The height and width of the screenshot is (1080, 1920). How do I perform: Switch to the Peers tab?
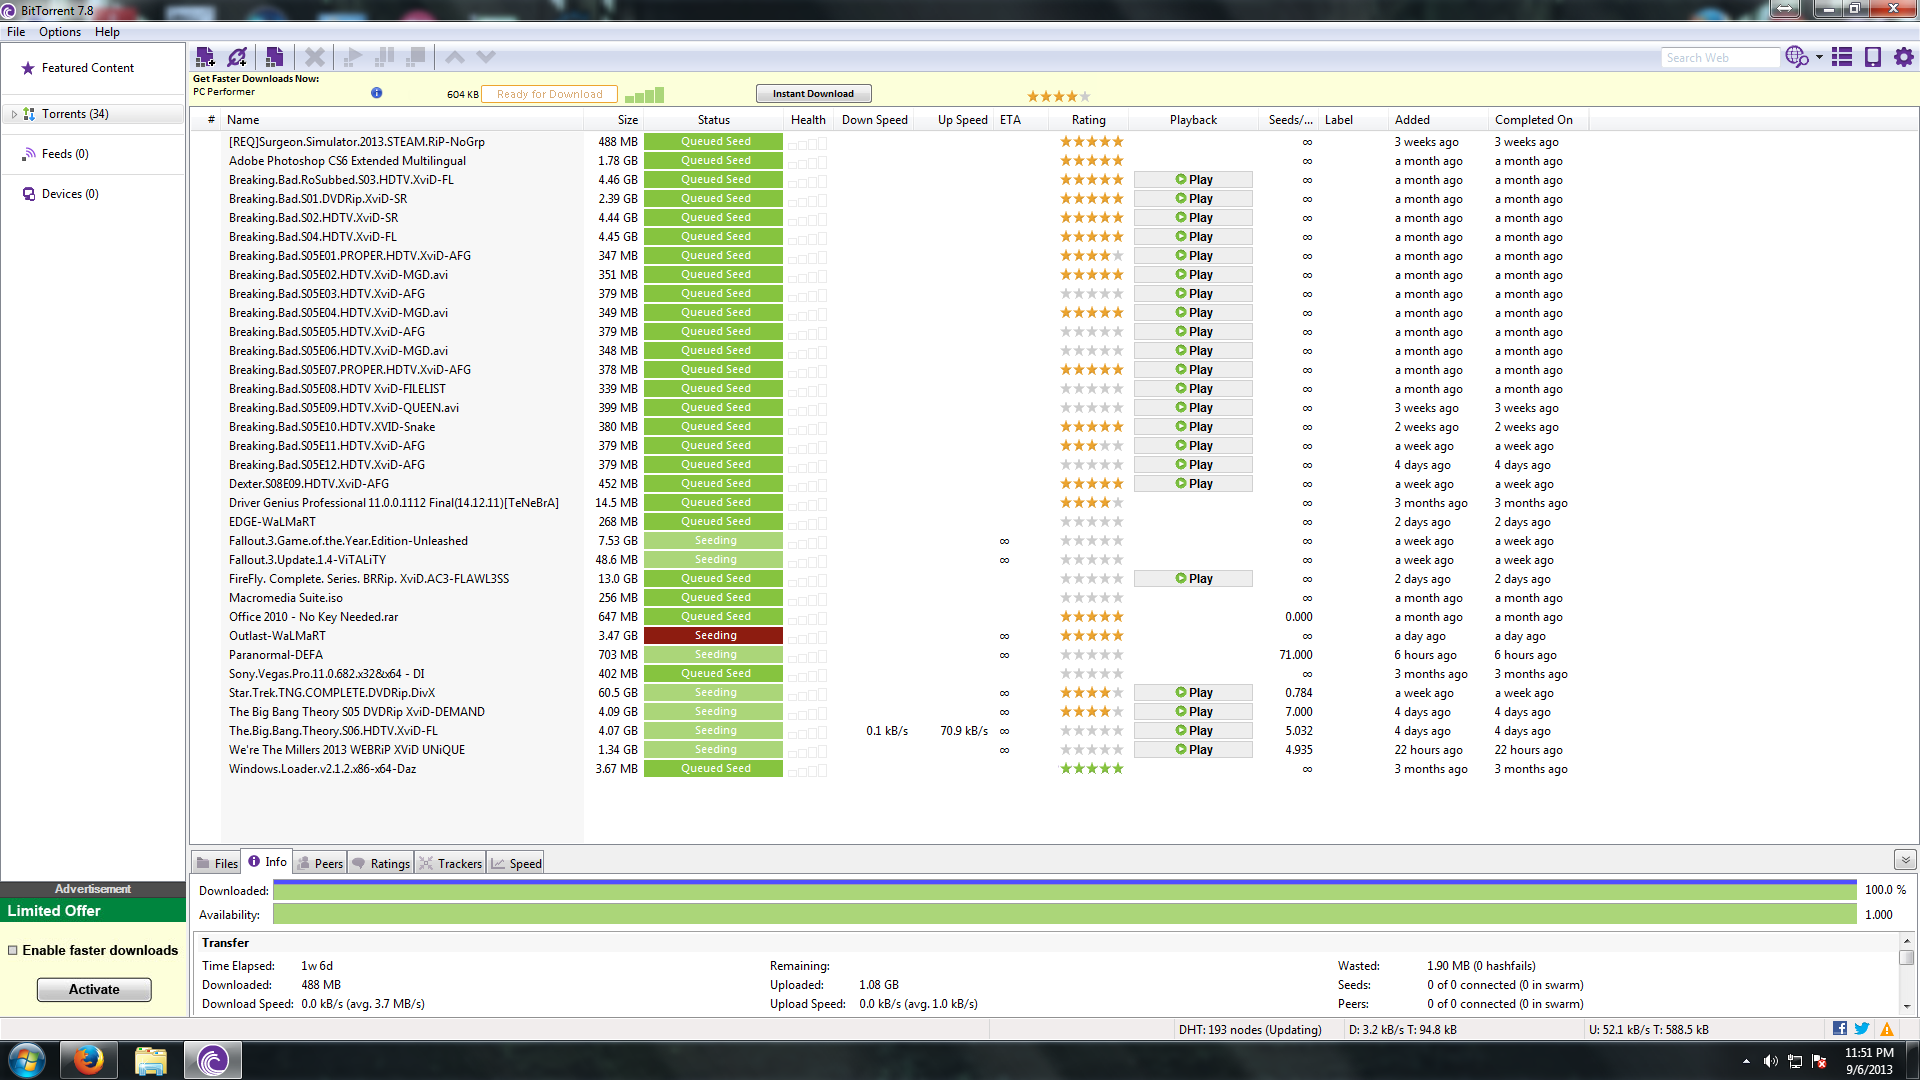[x=320, y=864]
